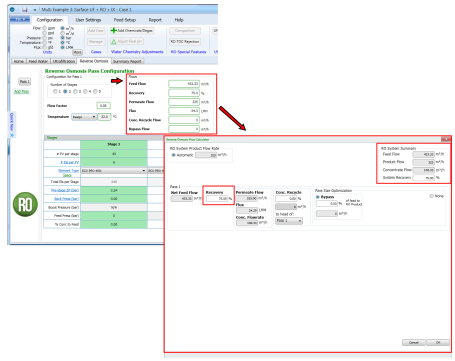
Task: Click the Feed Flow input field
Action: (x=184, y=84)
